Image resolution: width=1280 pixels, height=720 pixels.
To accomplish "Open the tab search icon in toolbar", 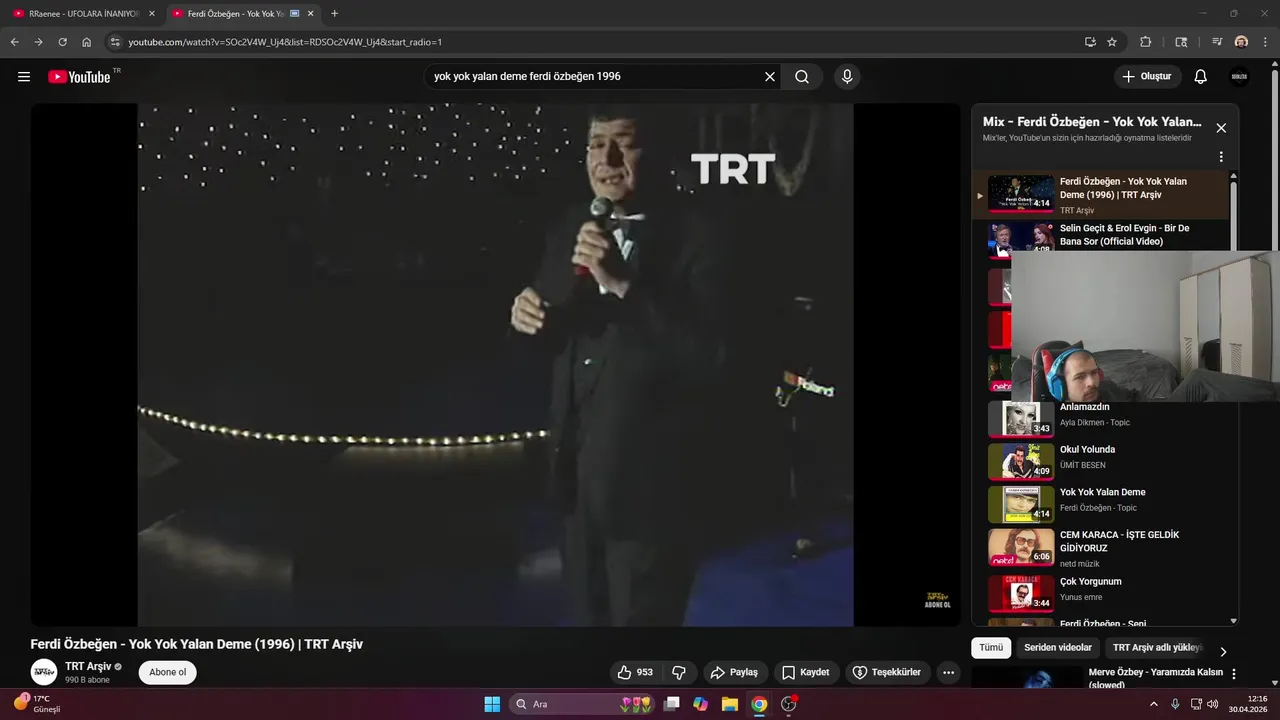I will coord(1181,42).
